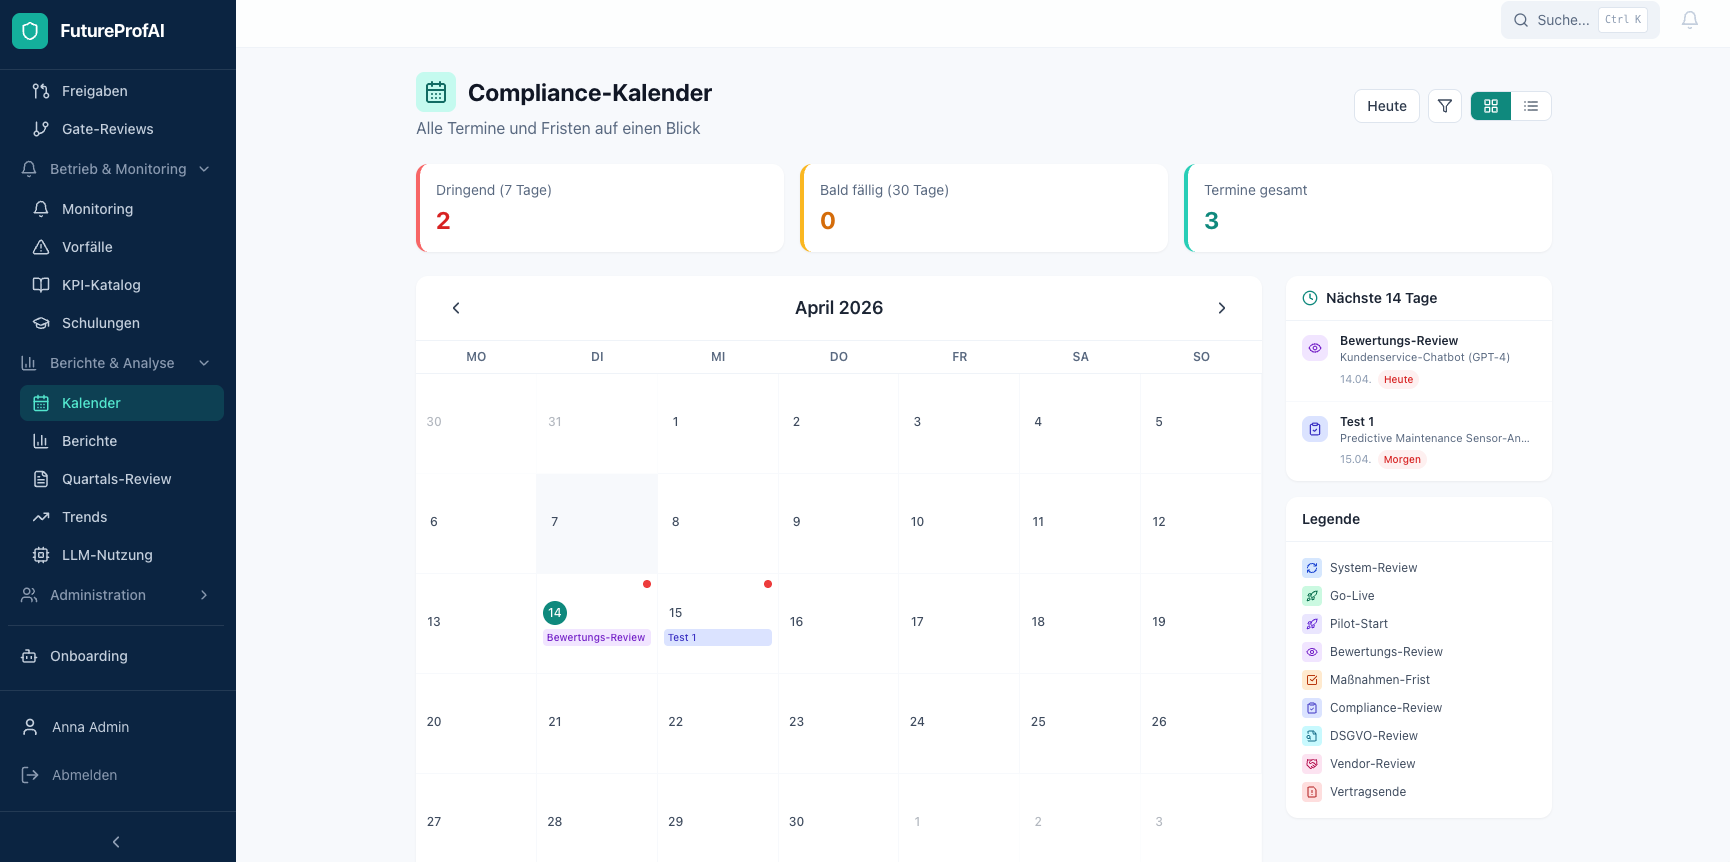Open Test 1 event on April 15
The image size is (1730, 862).
point(718,637)
